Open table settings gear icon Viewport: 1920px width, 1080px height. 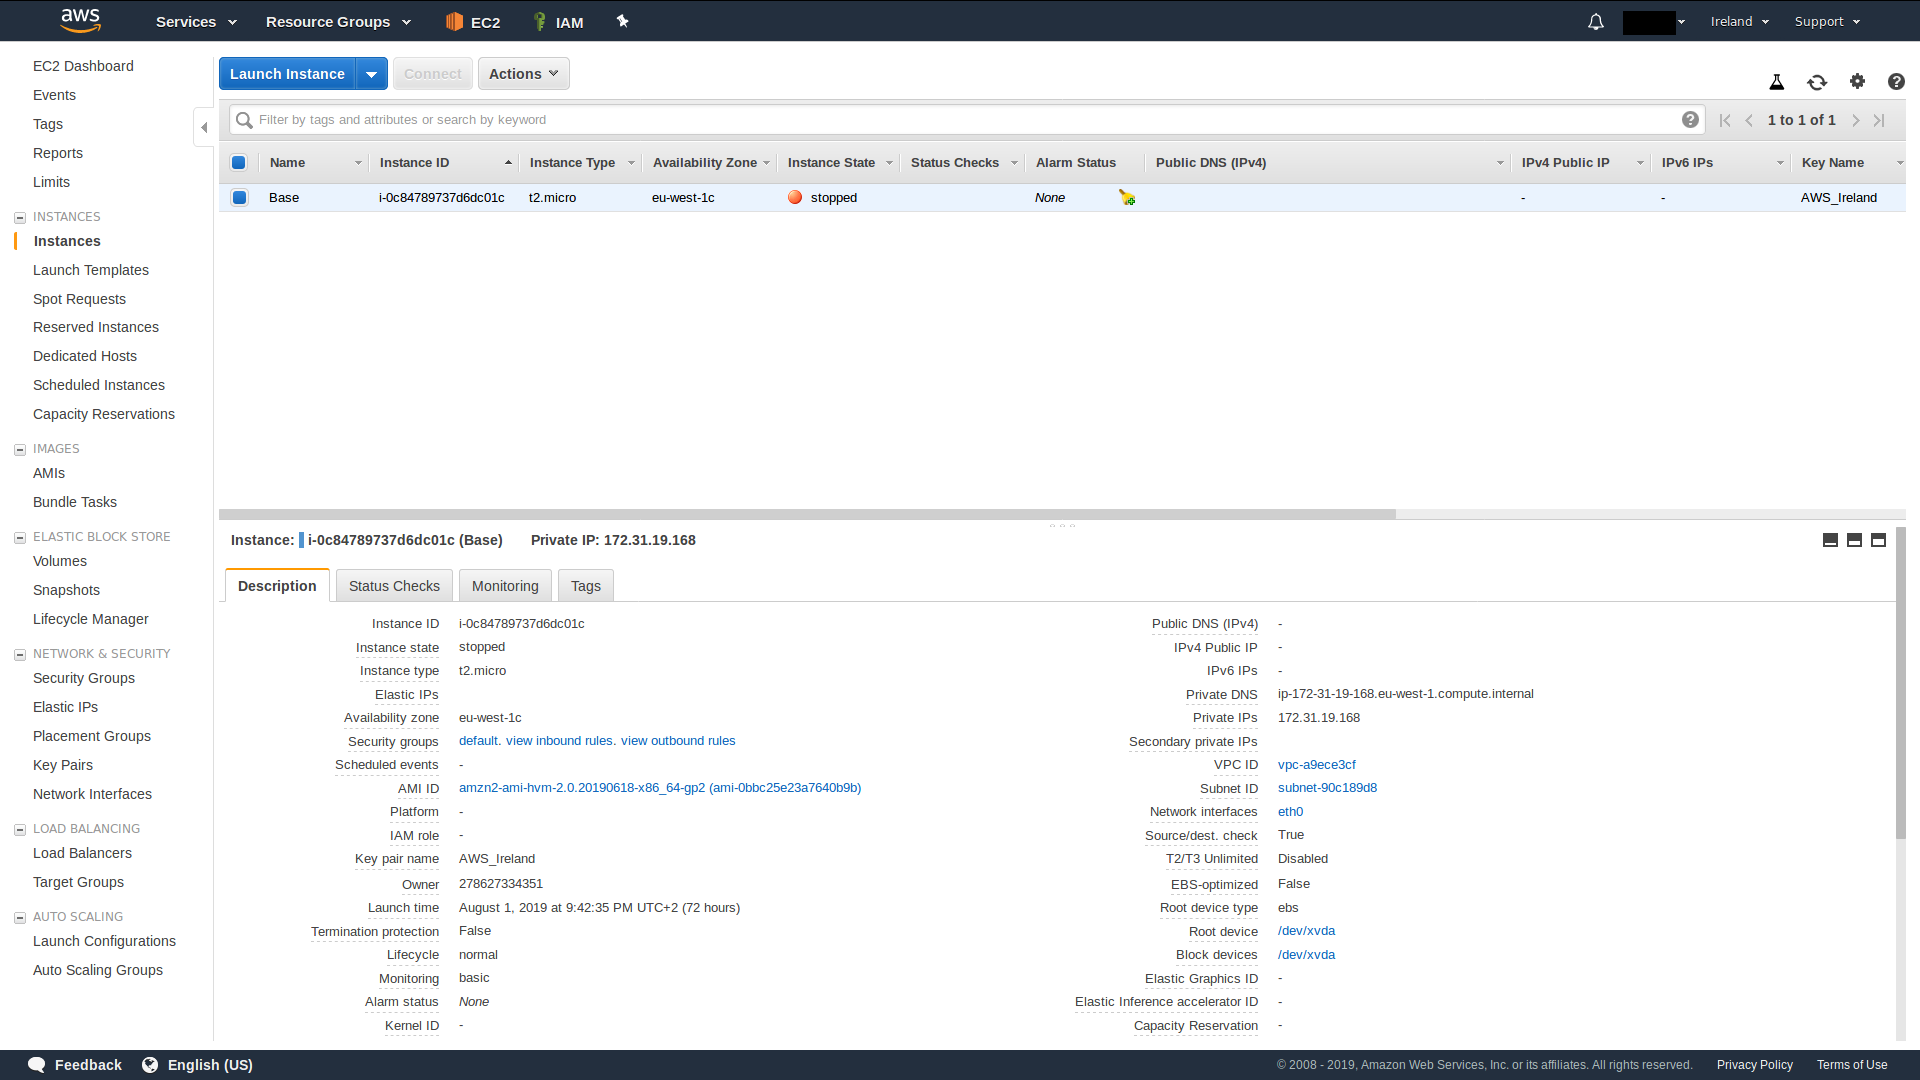pyautogui.click(x=1857, y=81)
